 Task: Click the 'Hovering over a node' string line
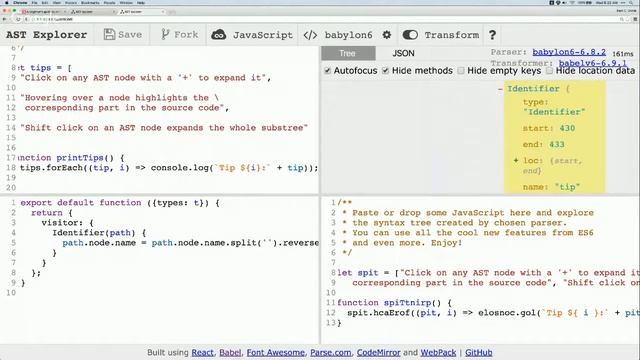click(120, 98)
